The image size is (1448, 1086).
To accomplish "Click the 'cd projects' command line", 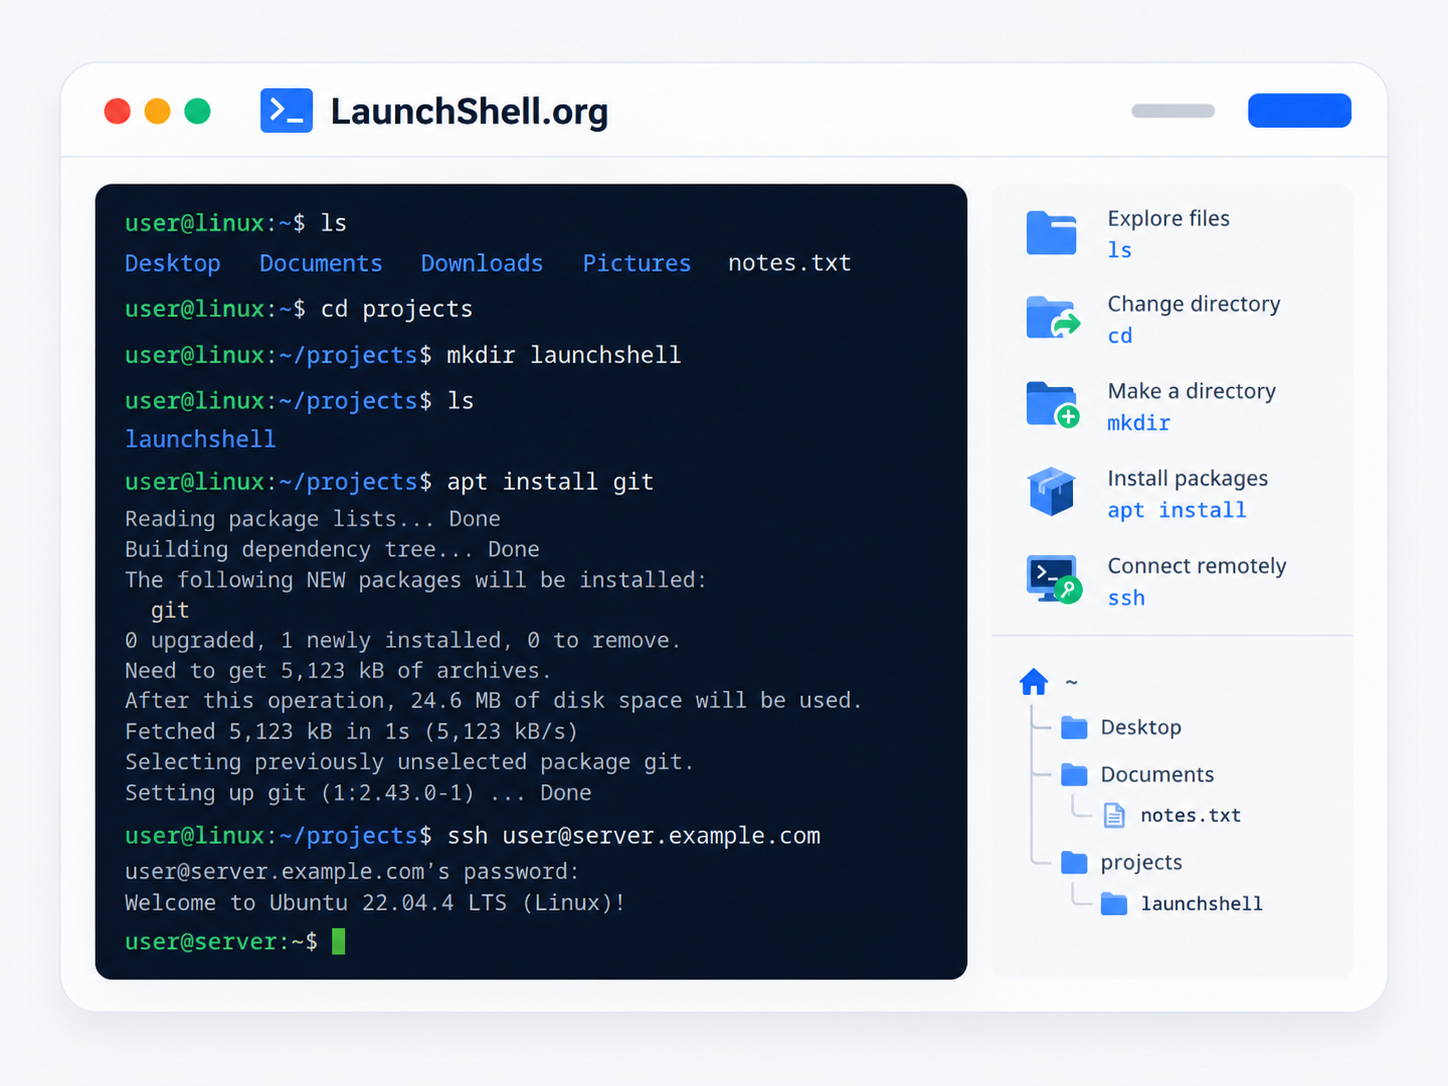I will pyautogui.click(x=298, y=309).
